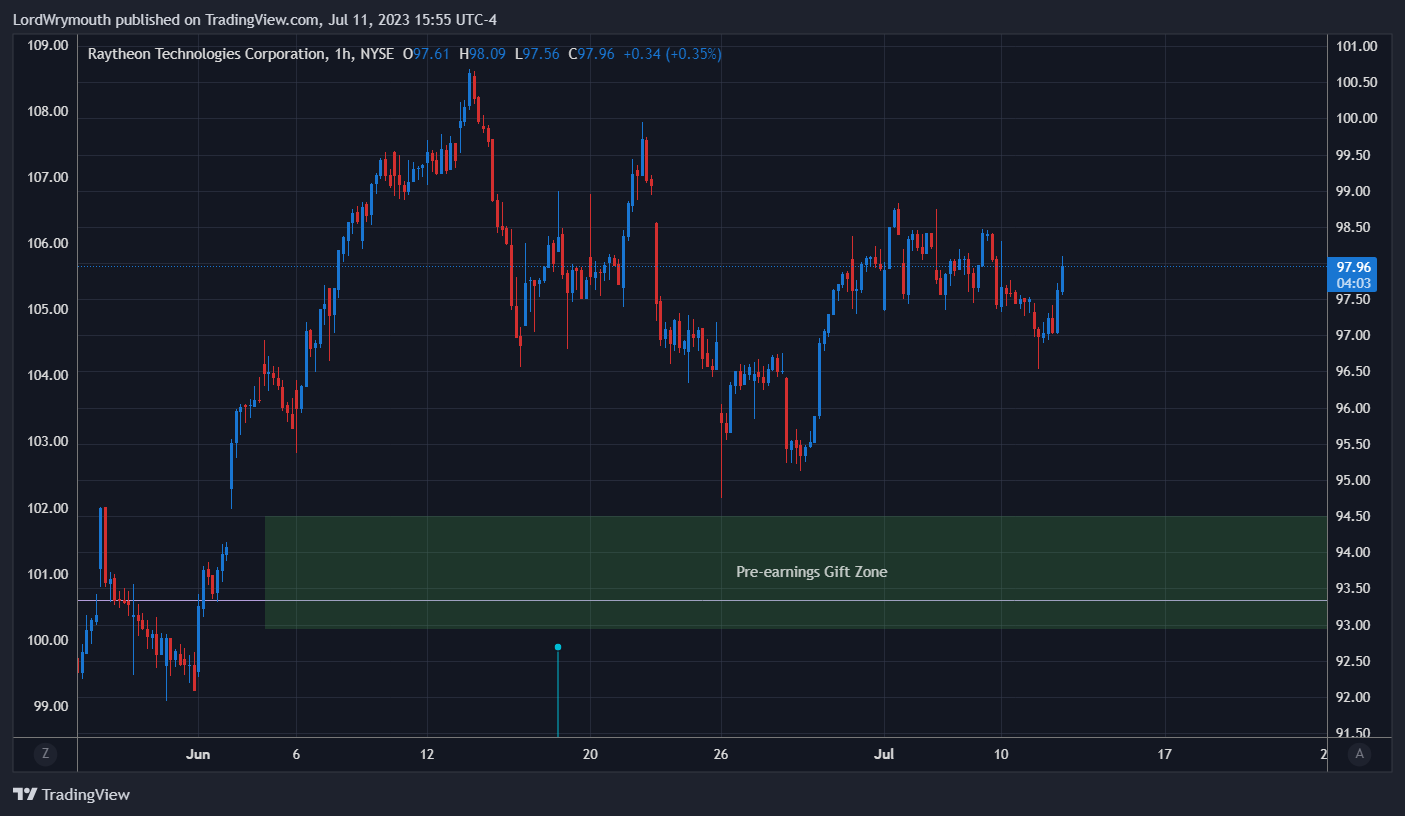Toggle the A auto-scale button at bottom right
The height and width of the screenshot is (816, 1405).
pyautogui.click(x=1359, y=754)
